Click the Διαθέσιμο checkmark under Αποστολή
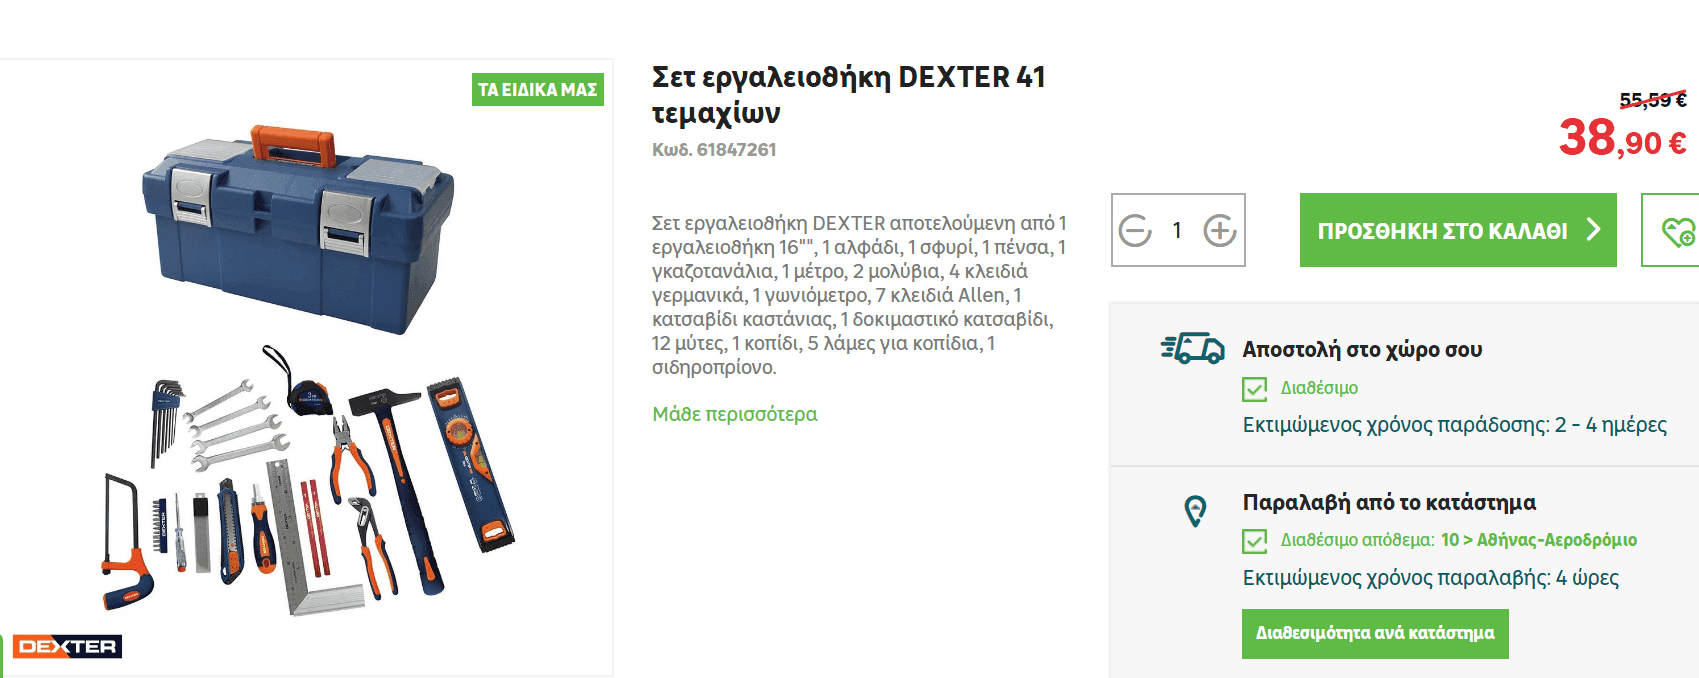1699x678 pixels. (1254, 389)
